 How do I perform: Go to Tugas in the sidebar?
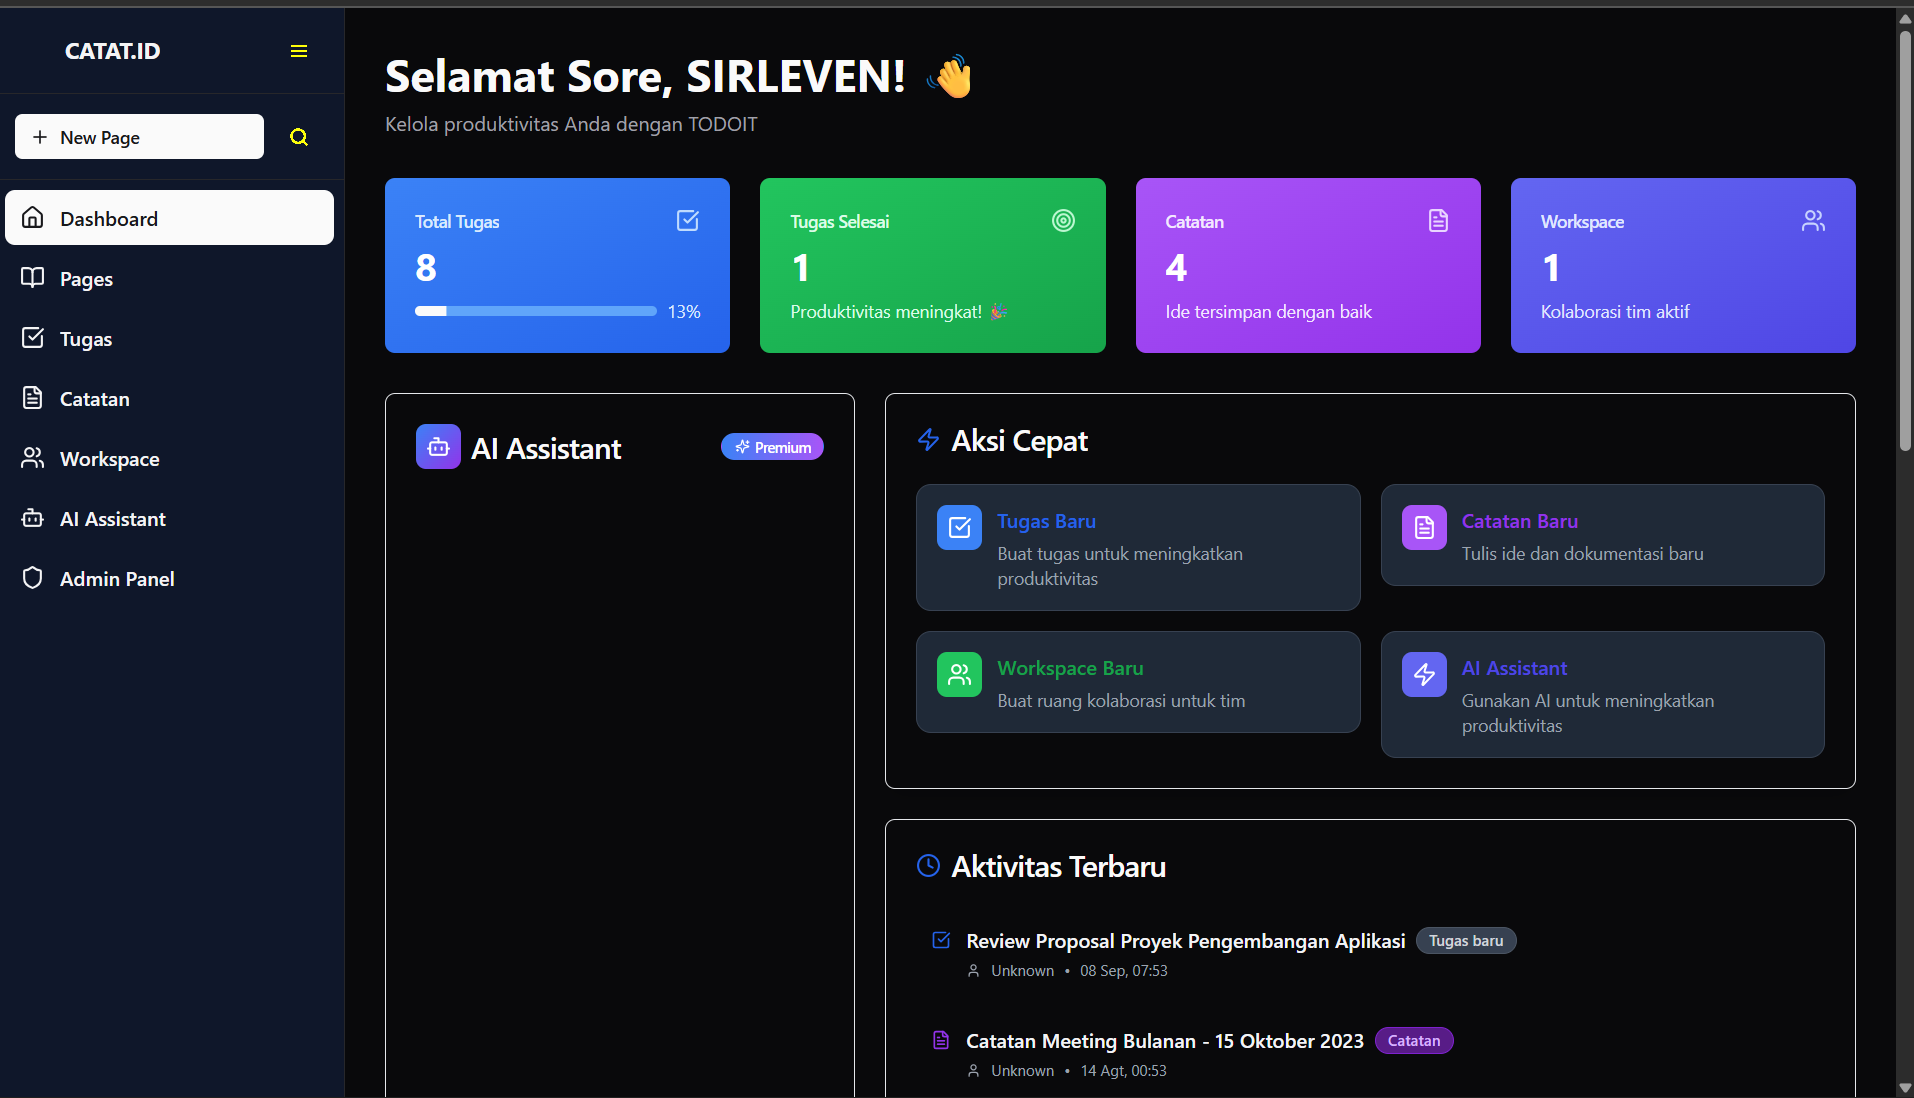tap(169, 338)
